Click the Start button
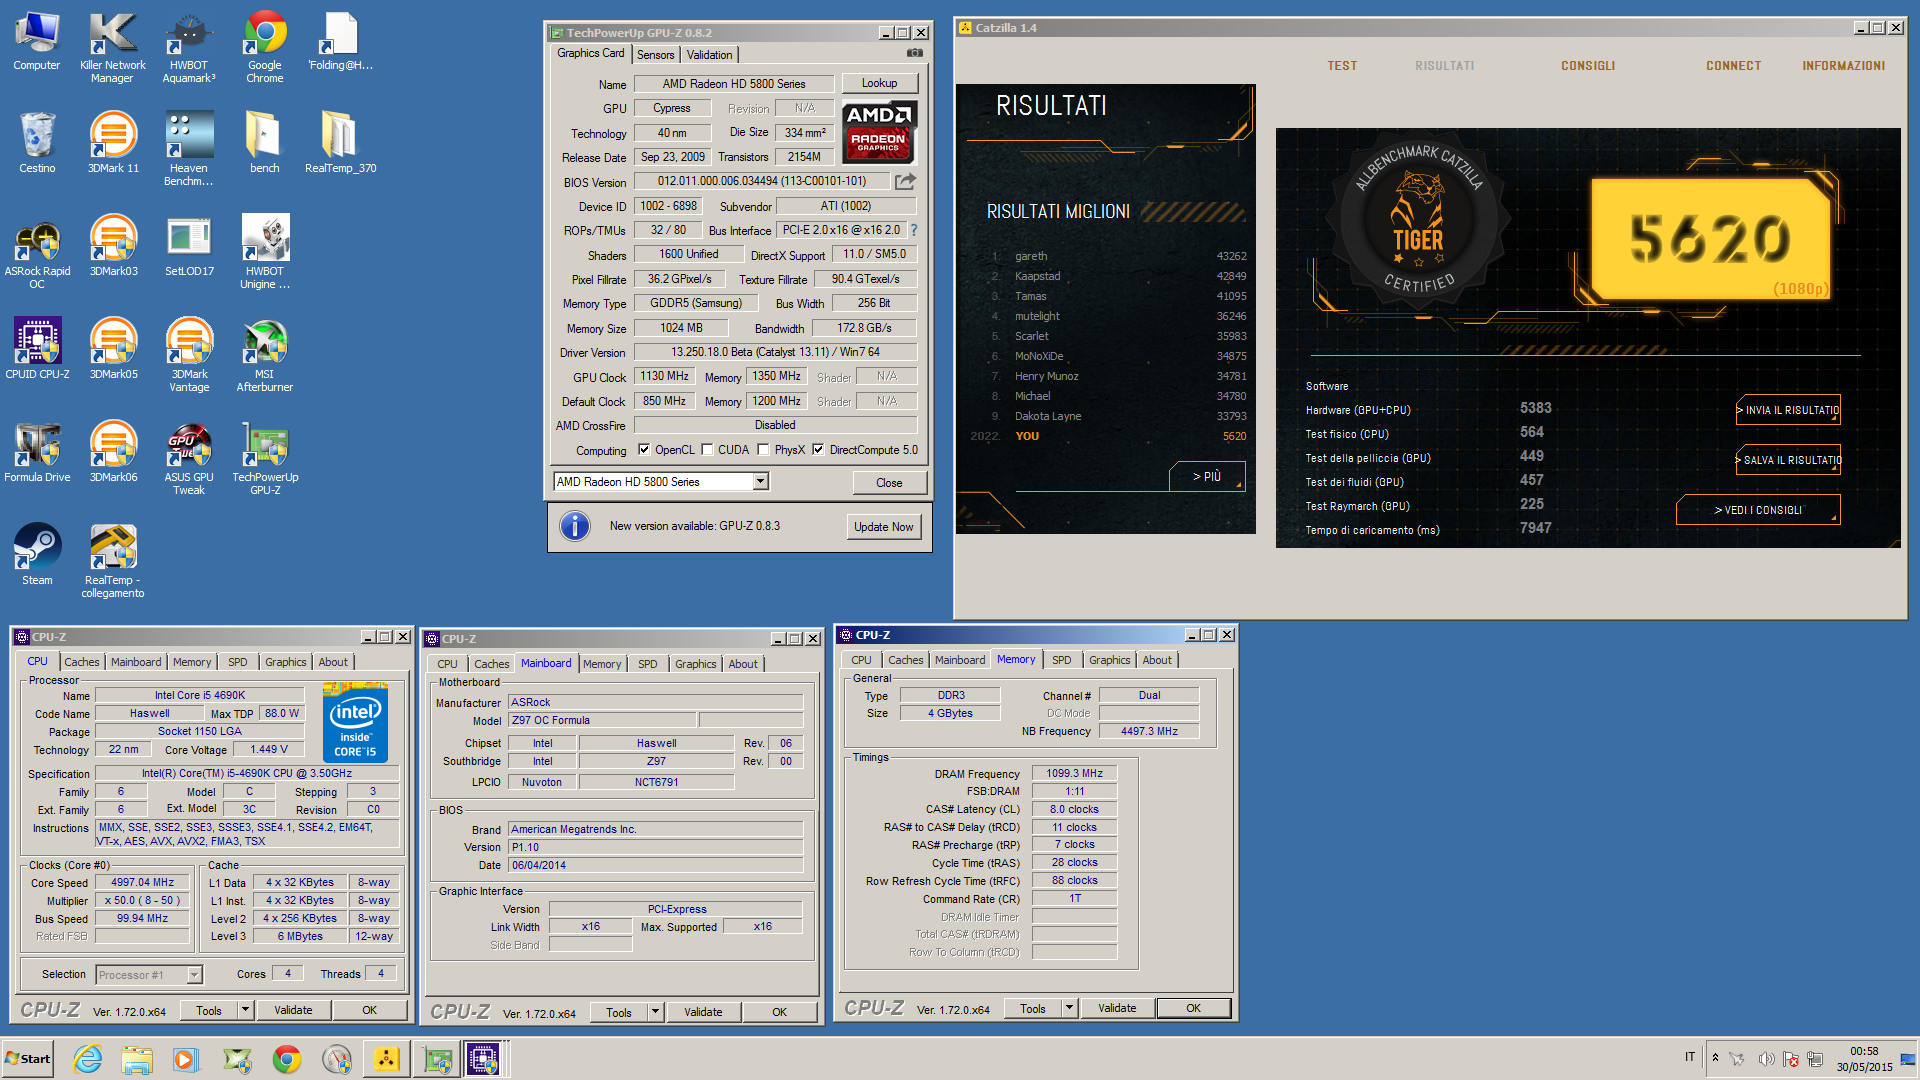Viewport: 1920px width, 1080px height. pyautogui.click(x=28, y=1059)
